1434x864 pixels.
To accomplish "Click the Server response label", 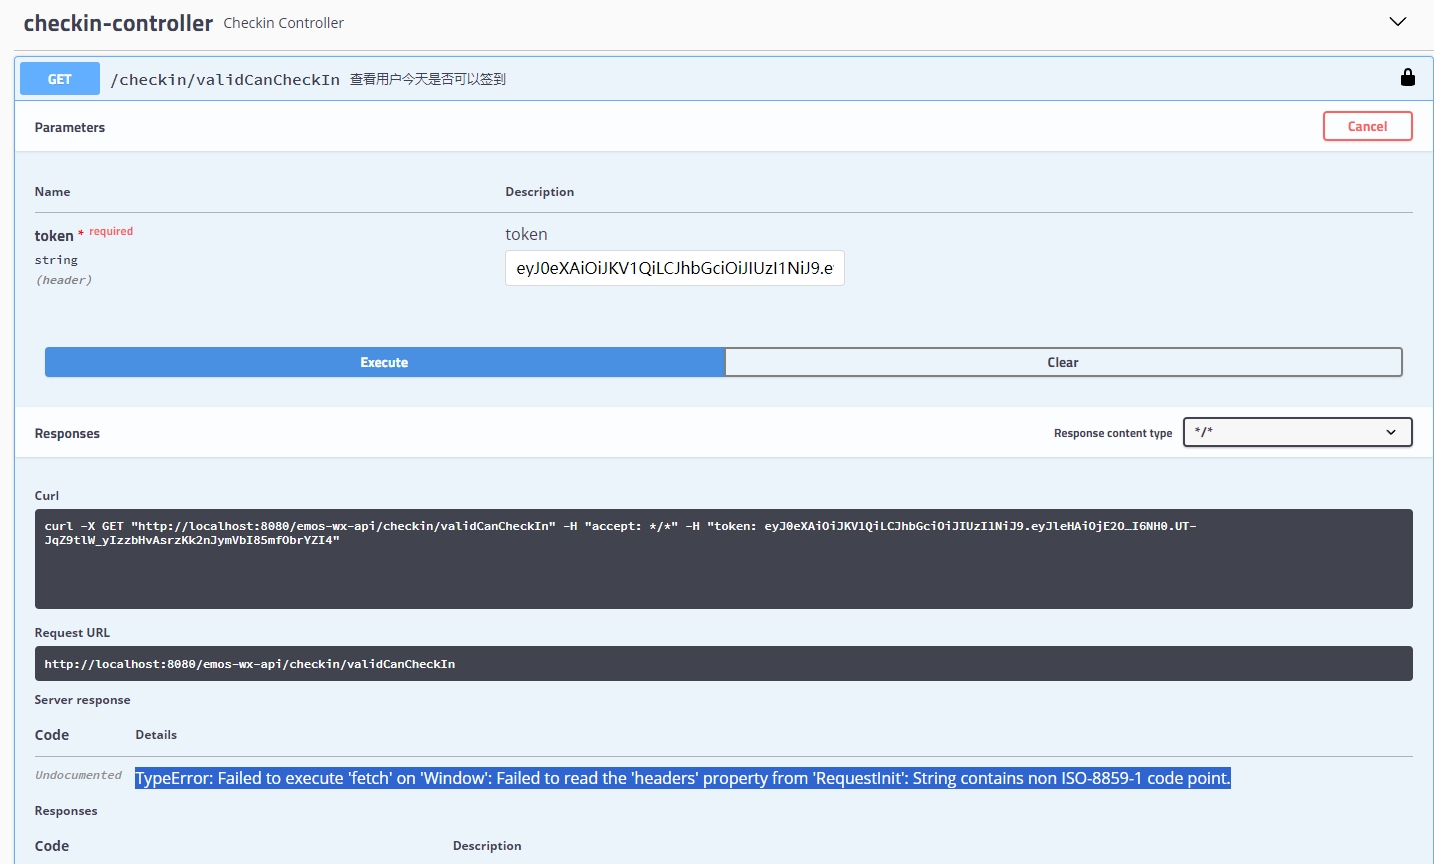I will coord(82,700).
